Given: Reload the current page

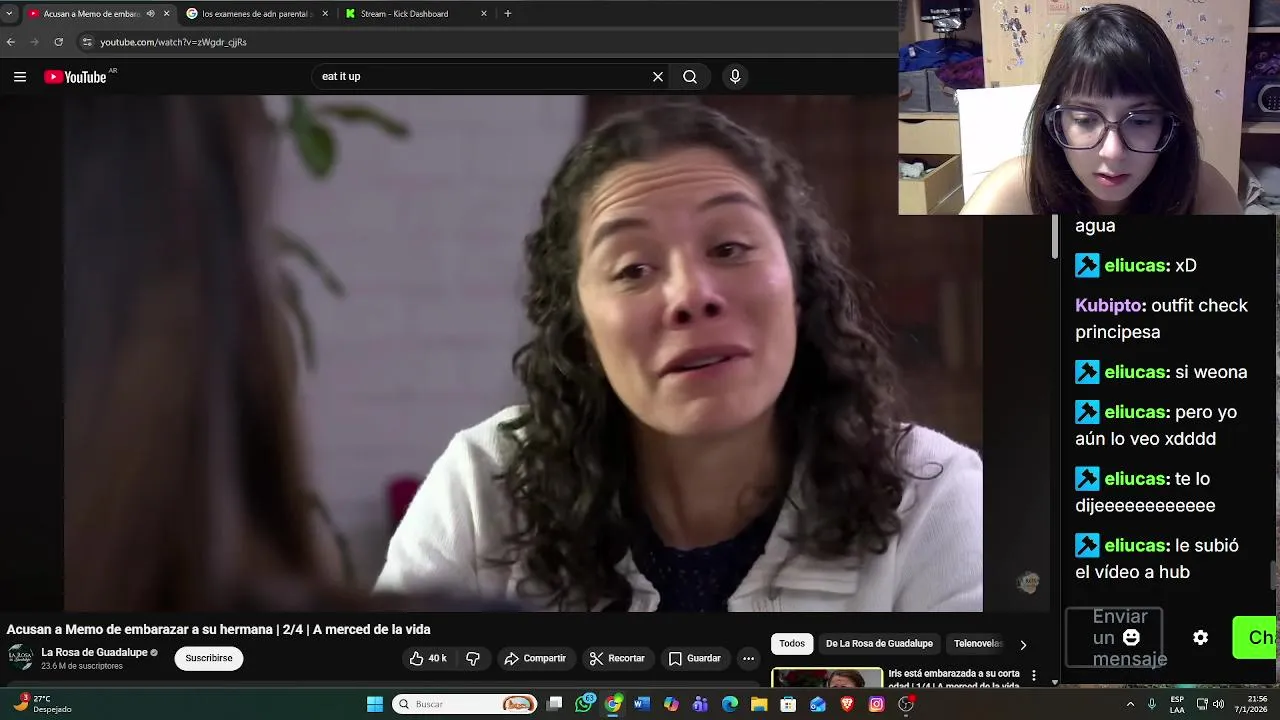Looking at the screenshot, I should tap(58, 42).
